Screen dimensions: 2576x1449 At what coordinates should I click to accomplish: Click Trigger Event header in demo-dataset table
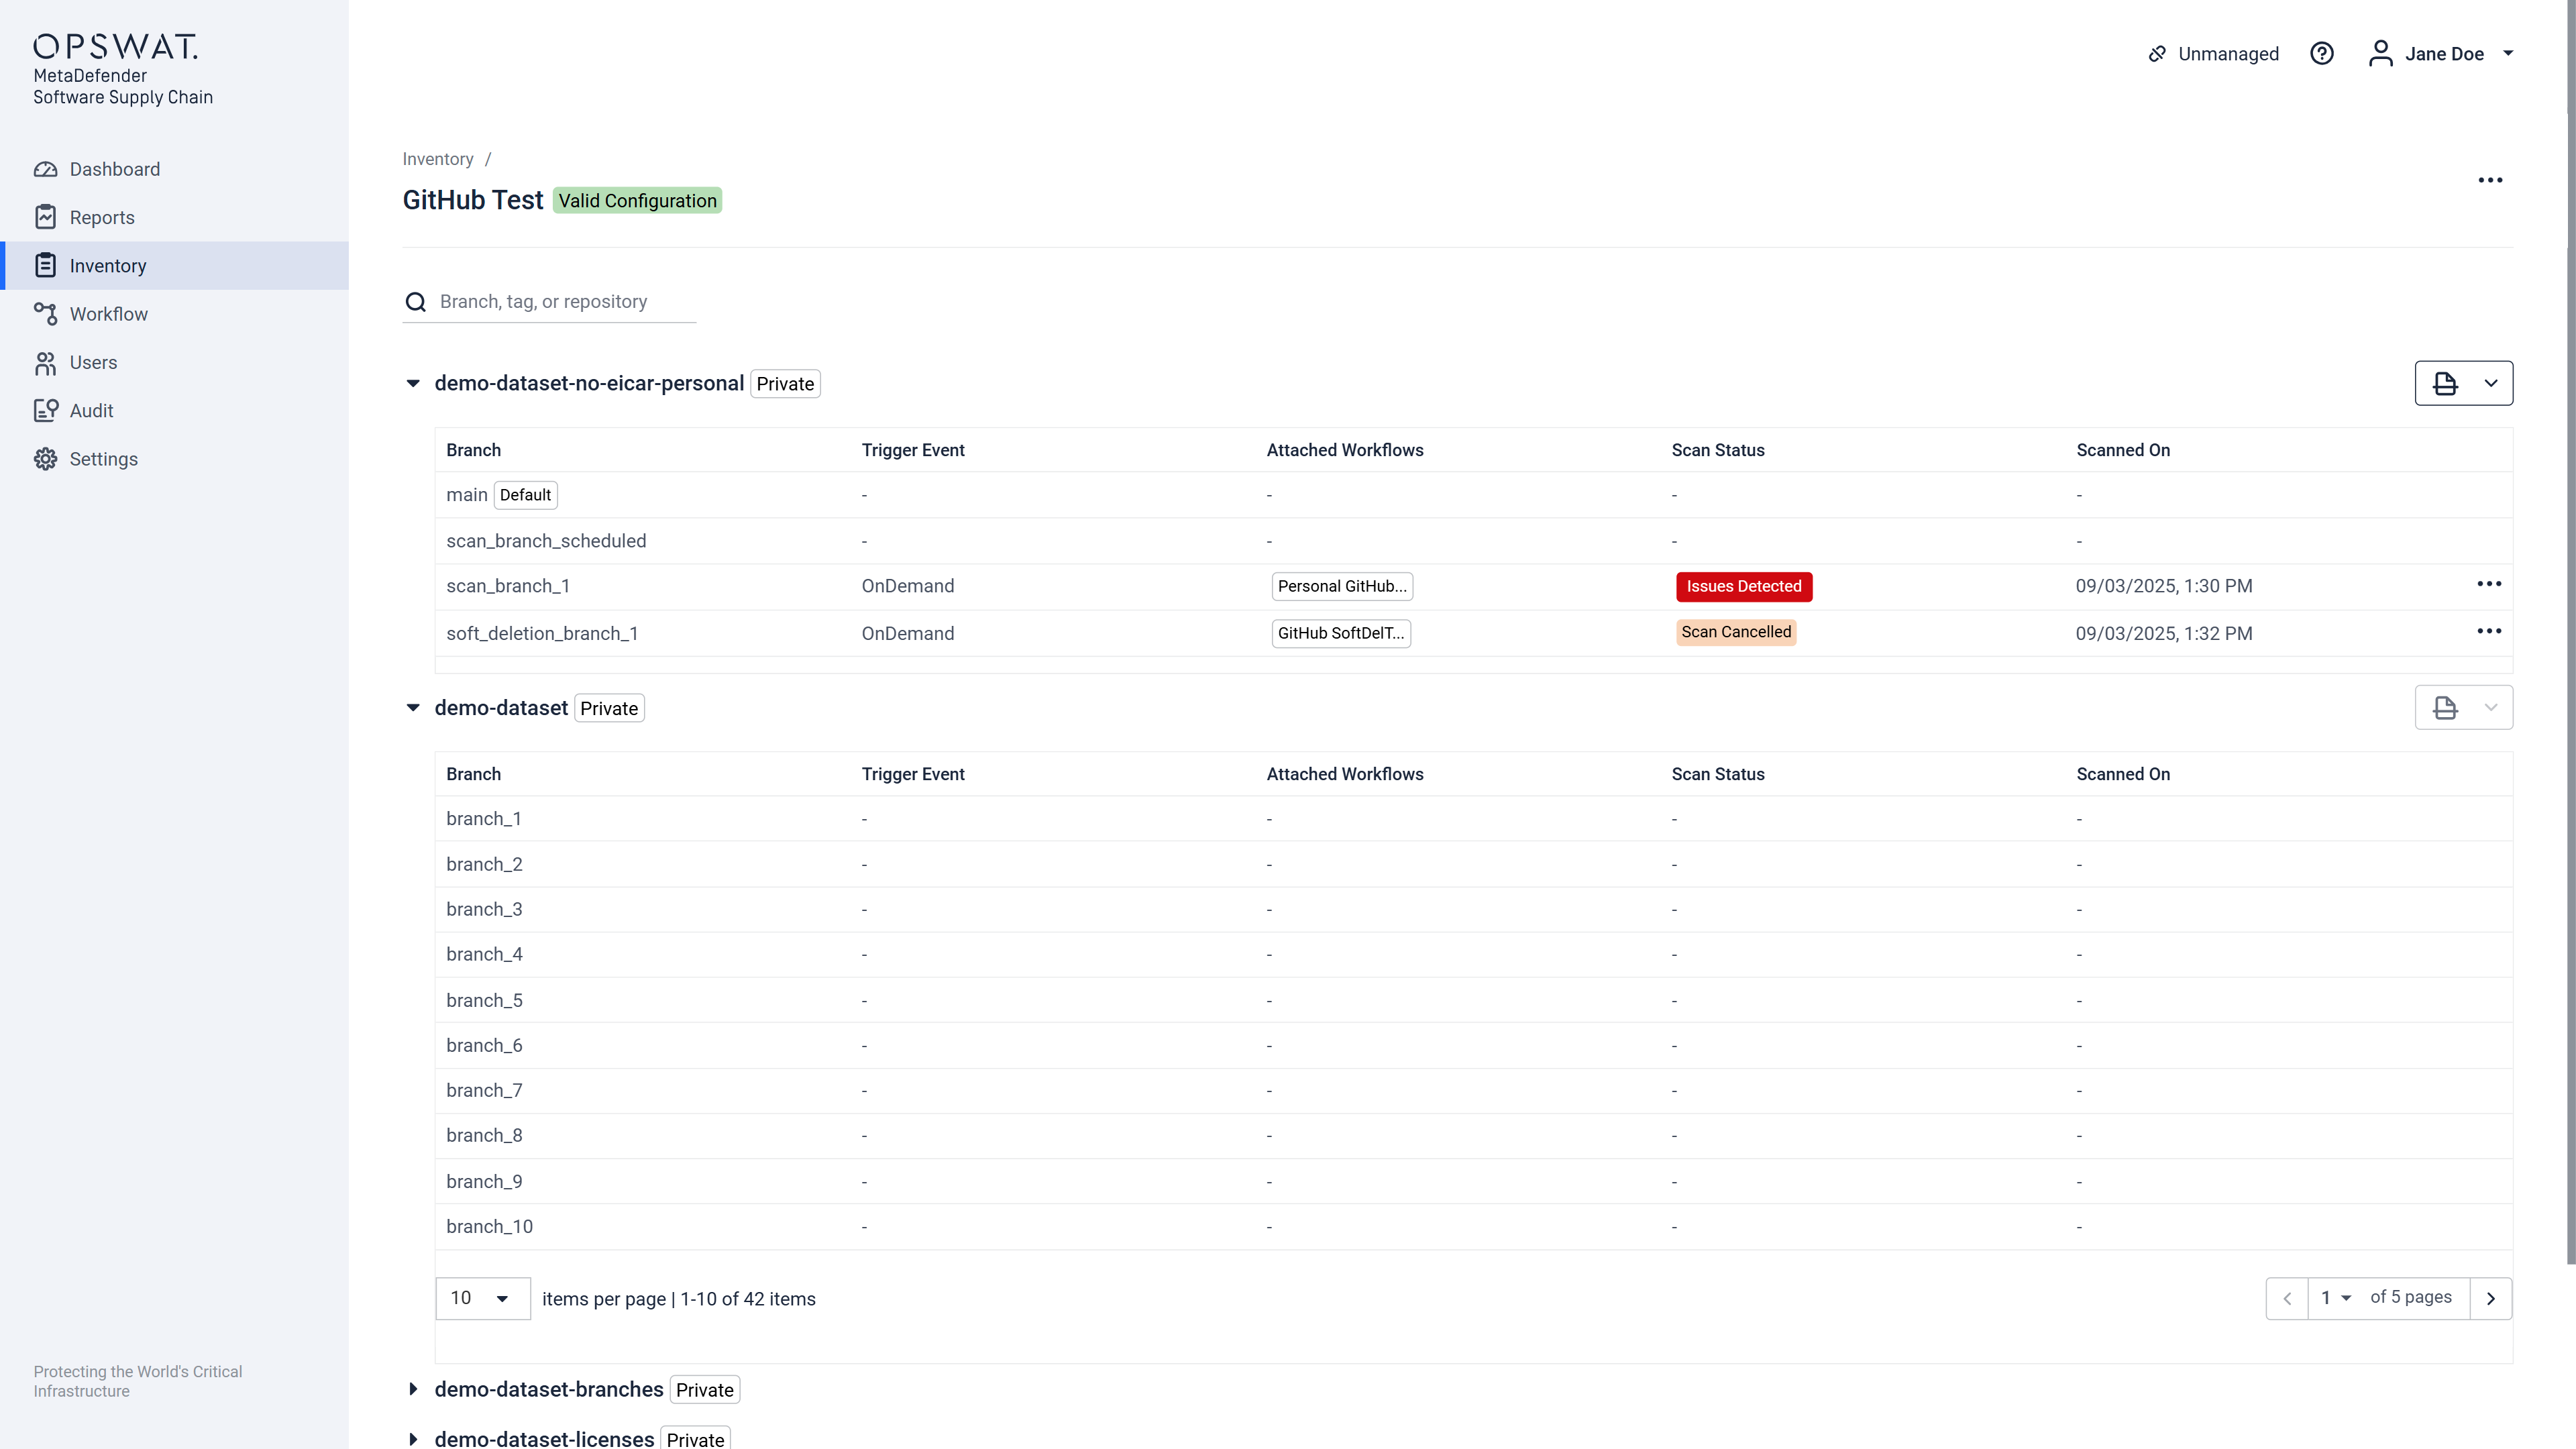913,774
